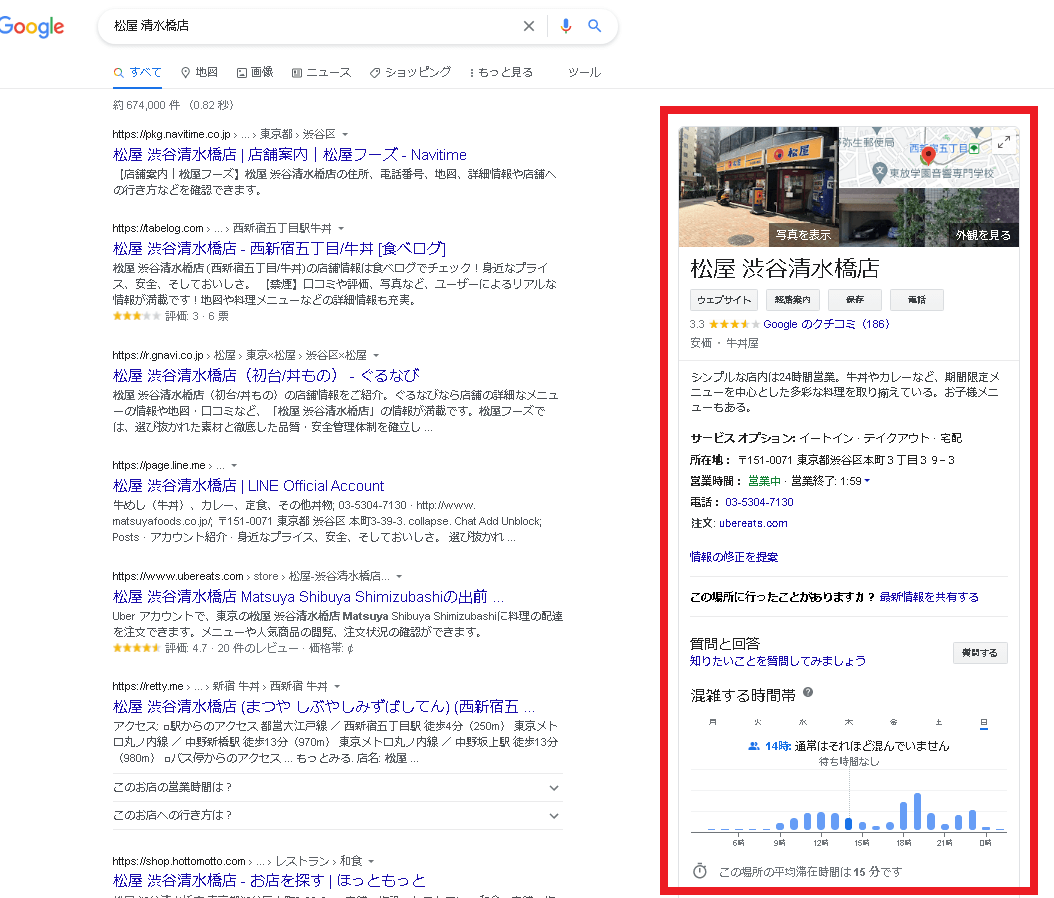The width and height of the screenshot is (1054, 898).
Task: Submit search with magnifier icon
Action: 594,26
